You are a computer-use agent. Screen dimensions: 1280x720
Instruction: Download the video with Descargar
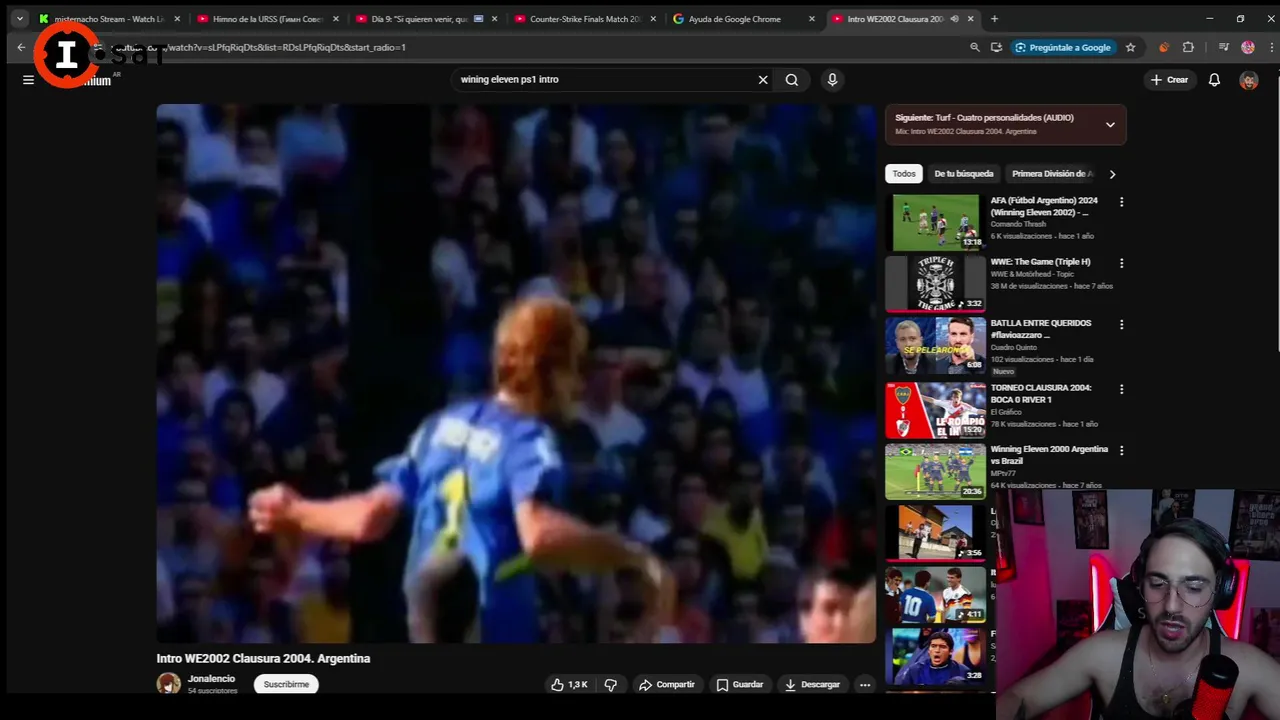point(812,685)
